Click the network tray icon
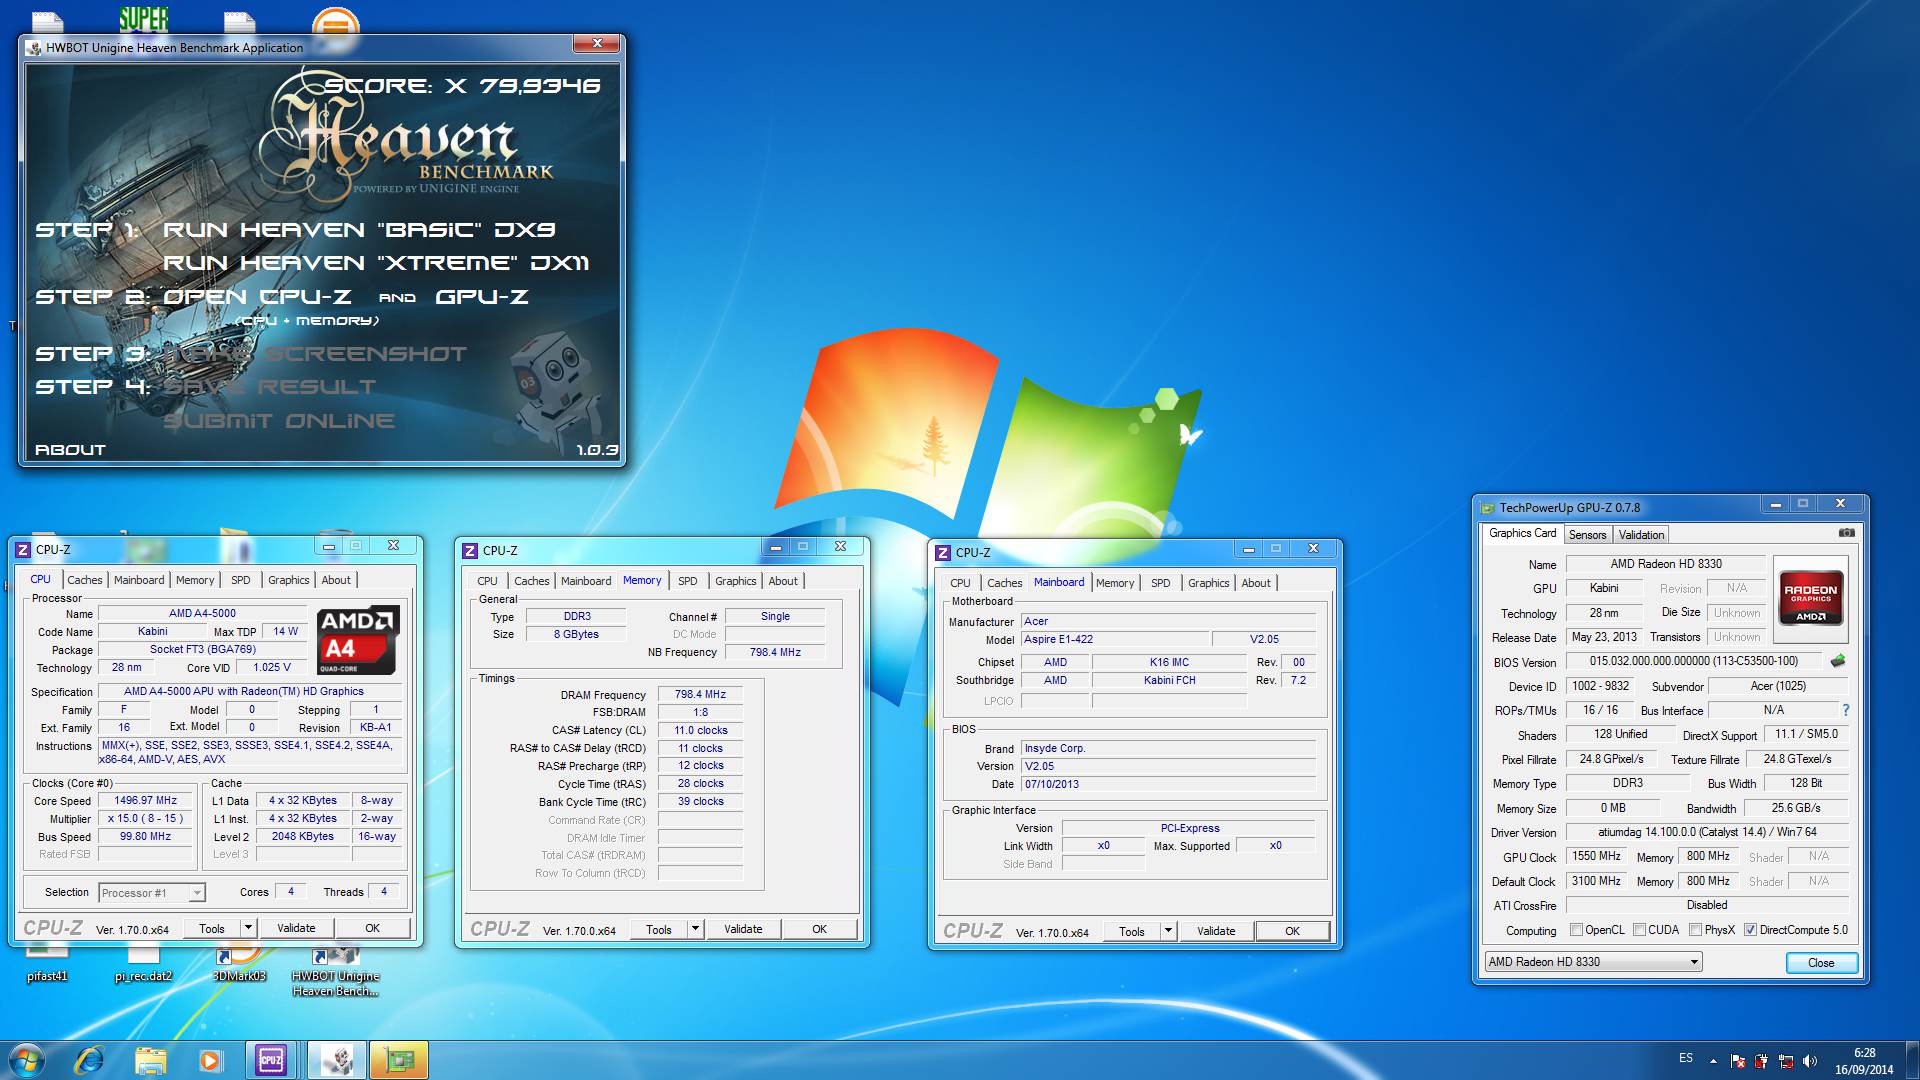Image resolution: width=1920 pixels, height=1080 pixels. tap(1786, 1061)
